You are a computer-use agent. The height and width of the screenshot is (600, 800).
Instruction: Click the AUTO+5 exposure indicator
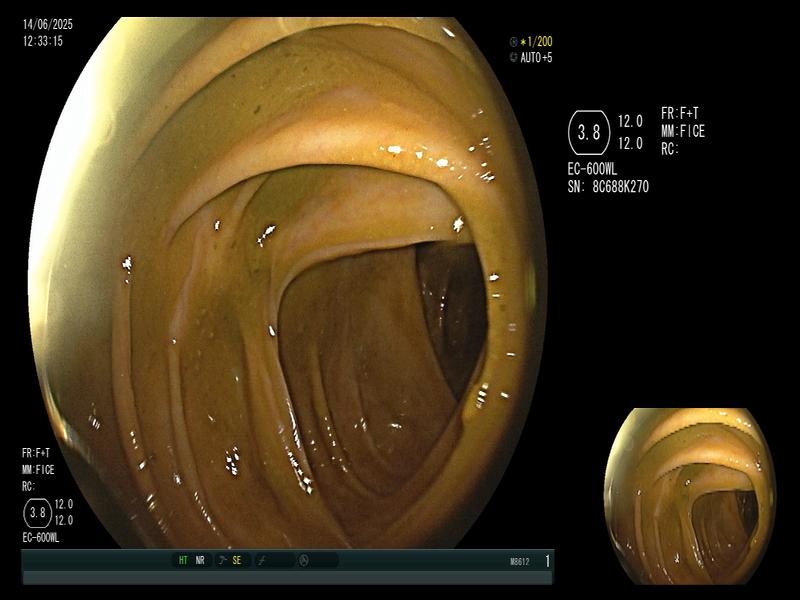point(536,58)
